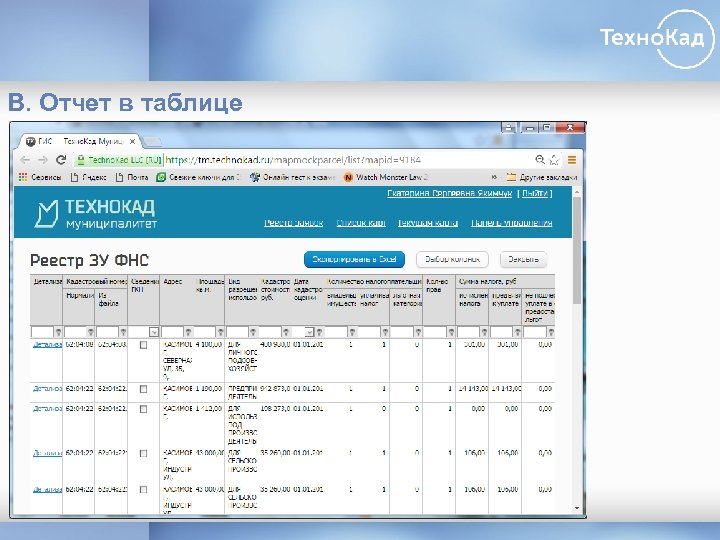
Task: Go forward in the Chrome browser
Action: [x=43, y=160]
